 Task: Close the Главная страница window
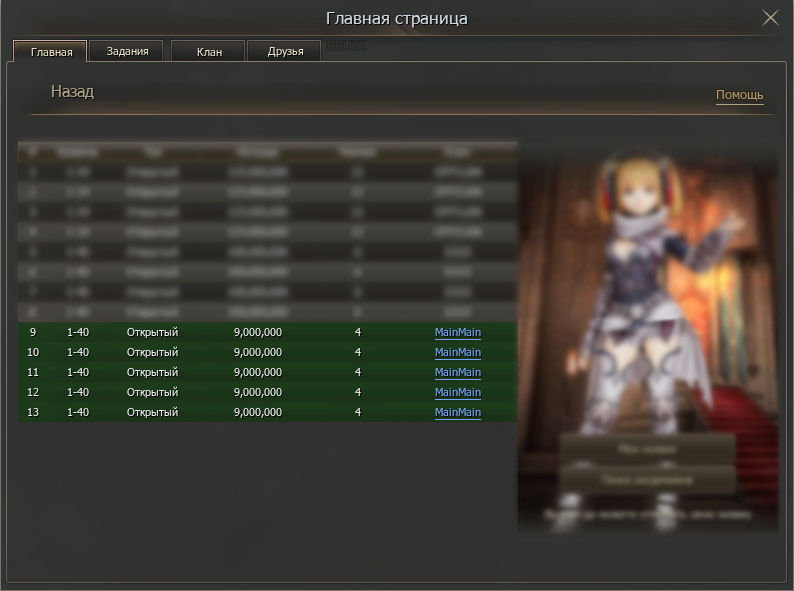click(x=770, y=18)
